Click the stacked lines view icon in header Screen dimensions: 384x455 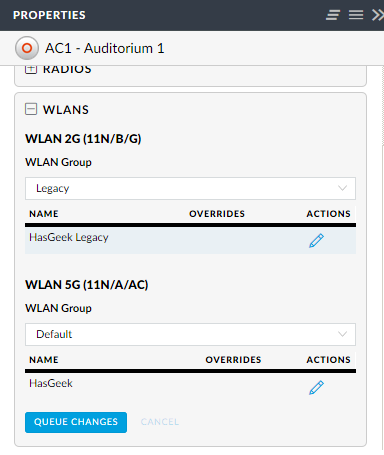coord(333,15)
